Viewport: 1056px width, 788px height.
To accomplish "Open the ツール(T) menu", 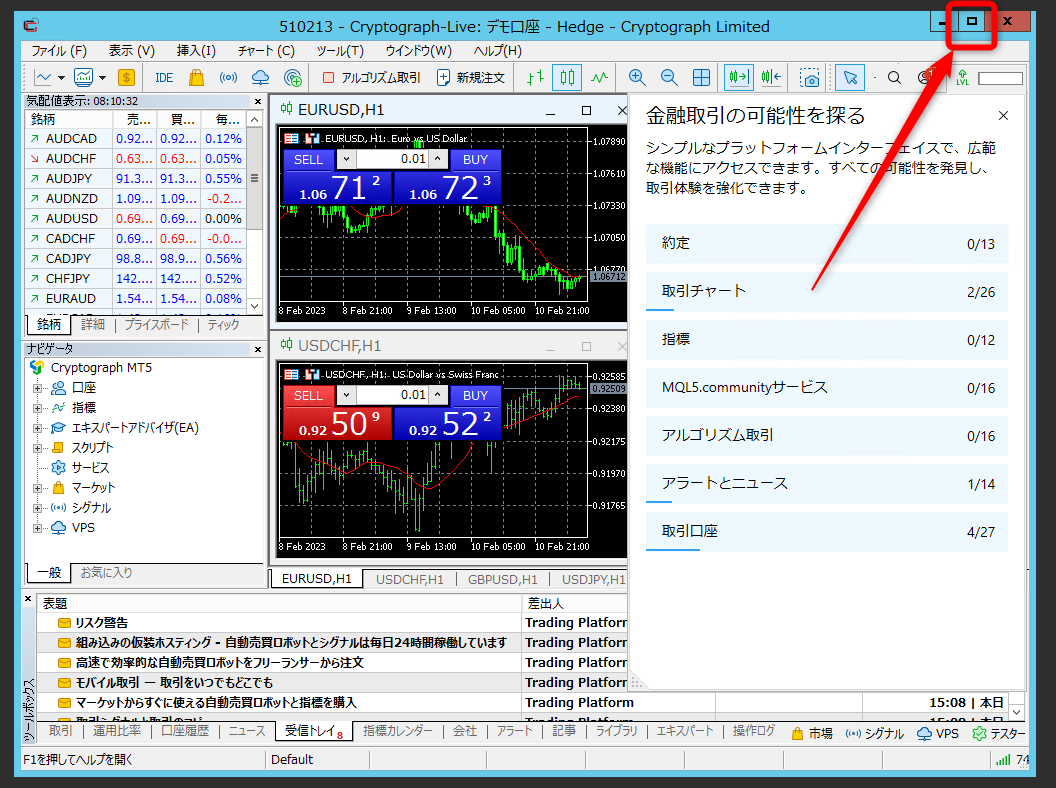I will coord(340,51).
